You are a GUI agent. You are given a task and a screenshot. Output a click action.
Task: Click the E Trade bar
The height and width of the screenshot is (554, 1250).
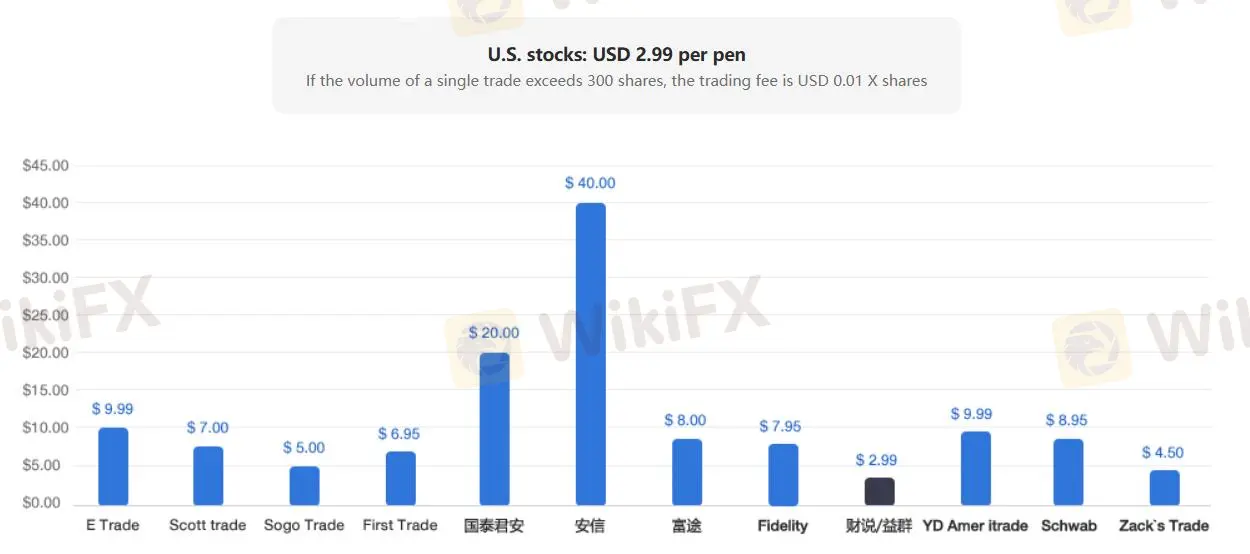click(x=113, y=466)
